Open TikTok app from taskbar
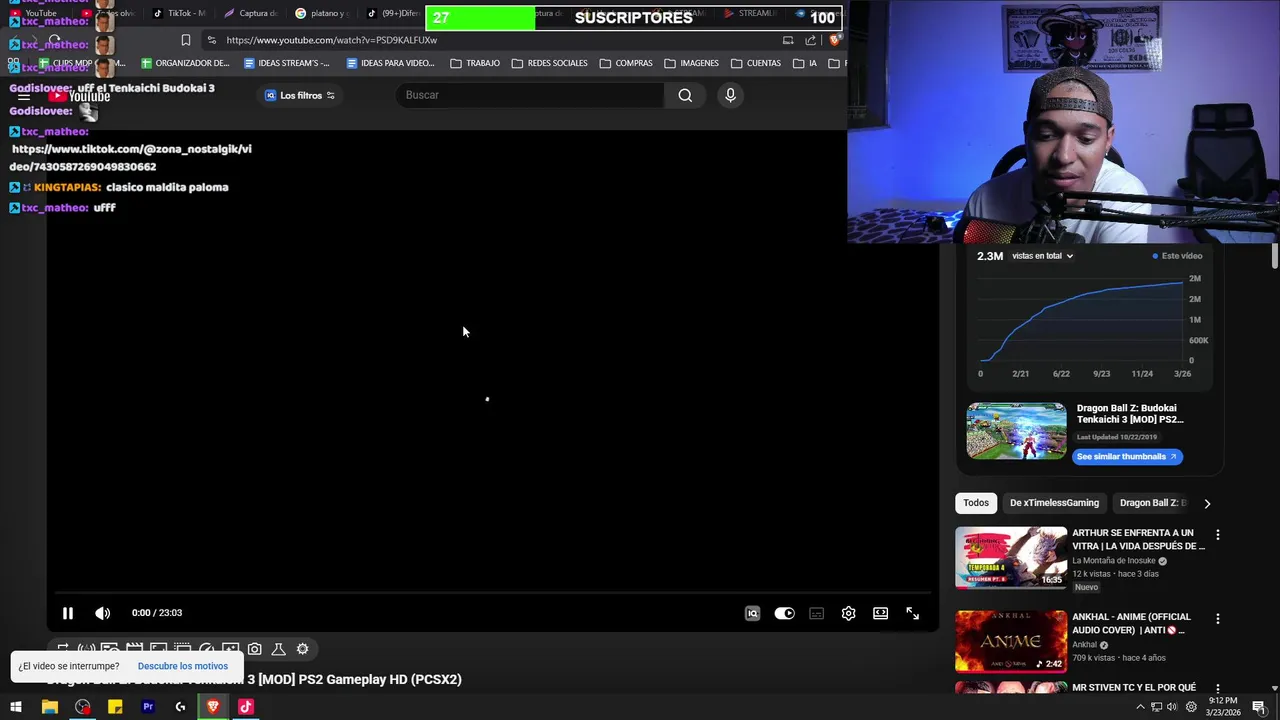 [246, 707]
